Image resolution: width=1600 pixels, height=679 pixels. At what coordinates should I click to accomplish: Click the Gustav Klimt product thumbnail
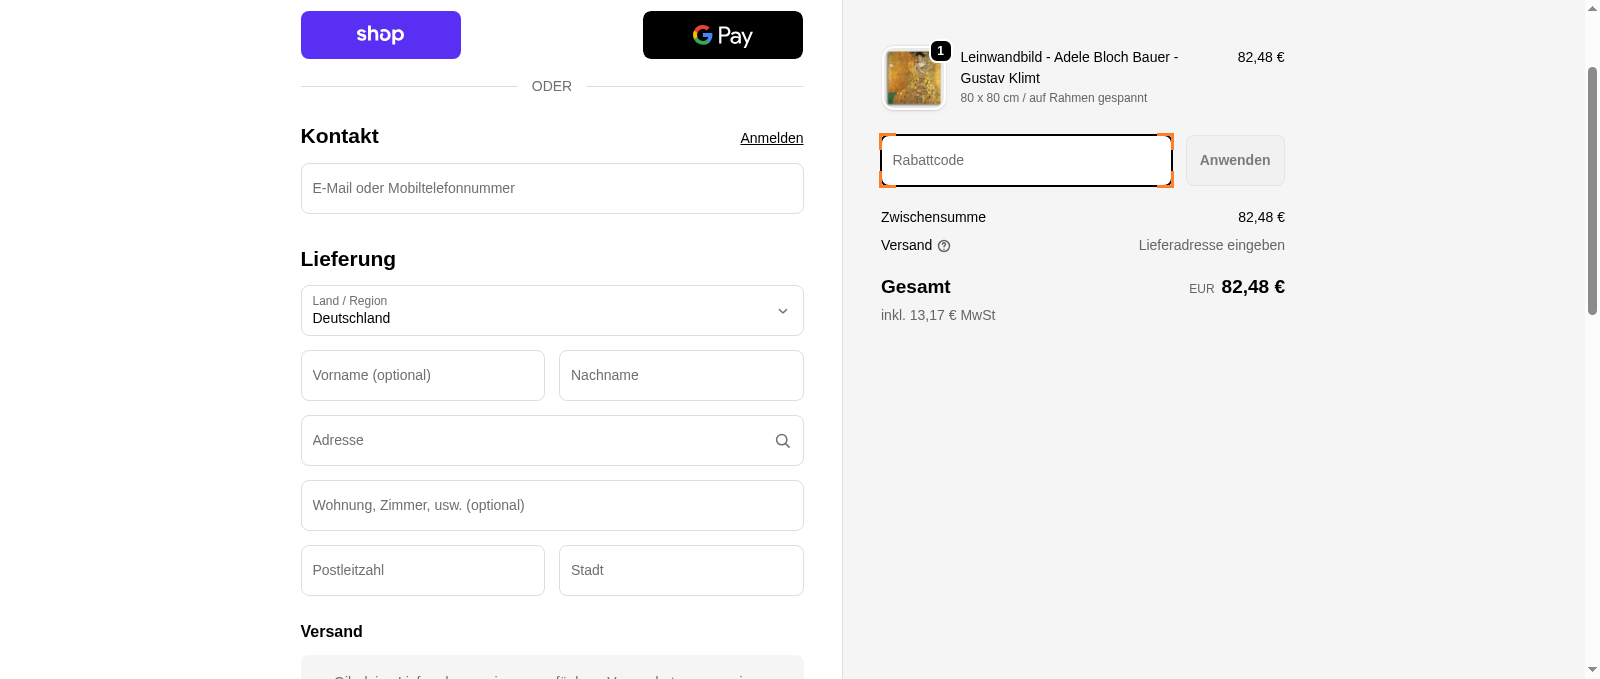912,78
